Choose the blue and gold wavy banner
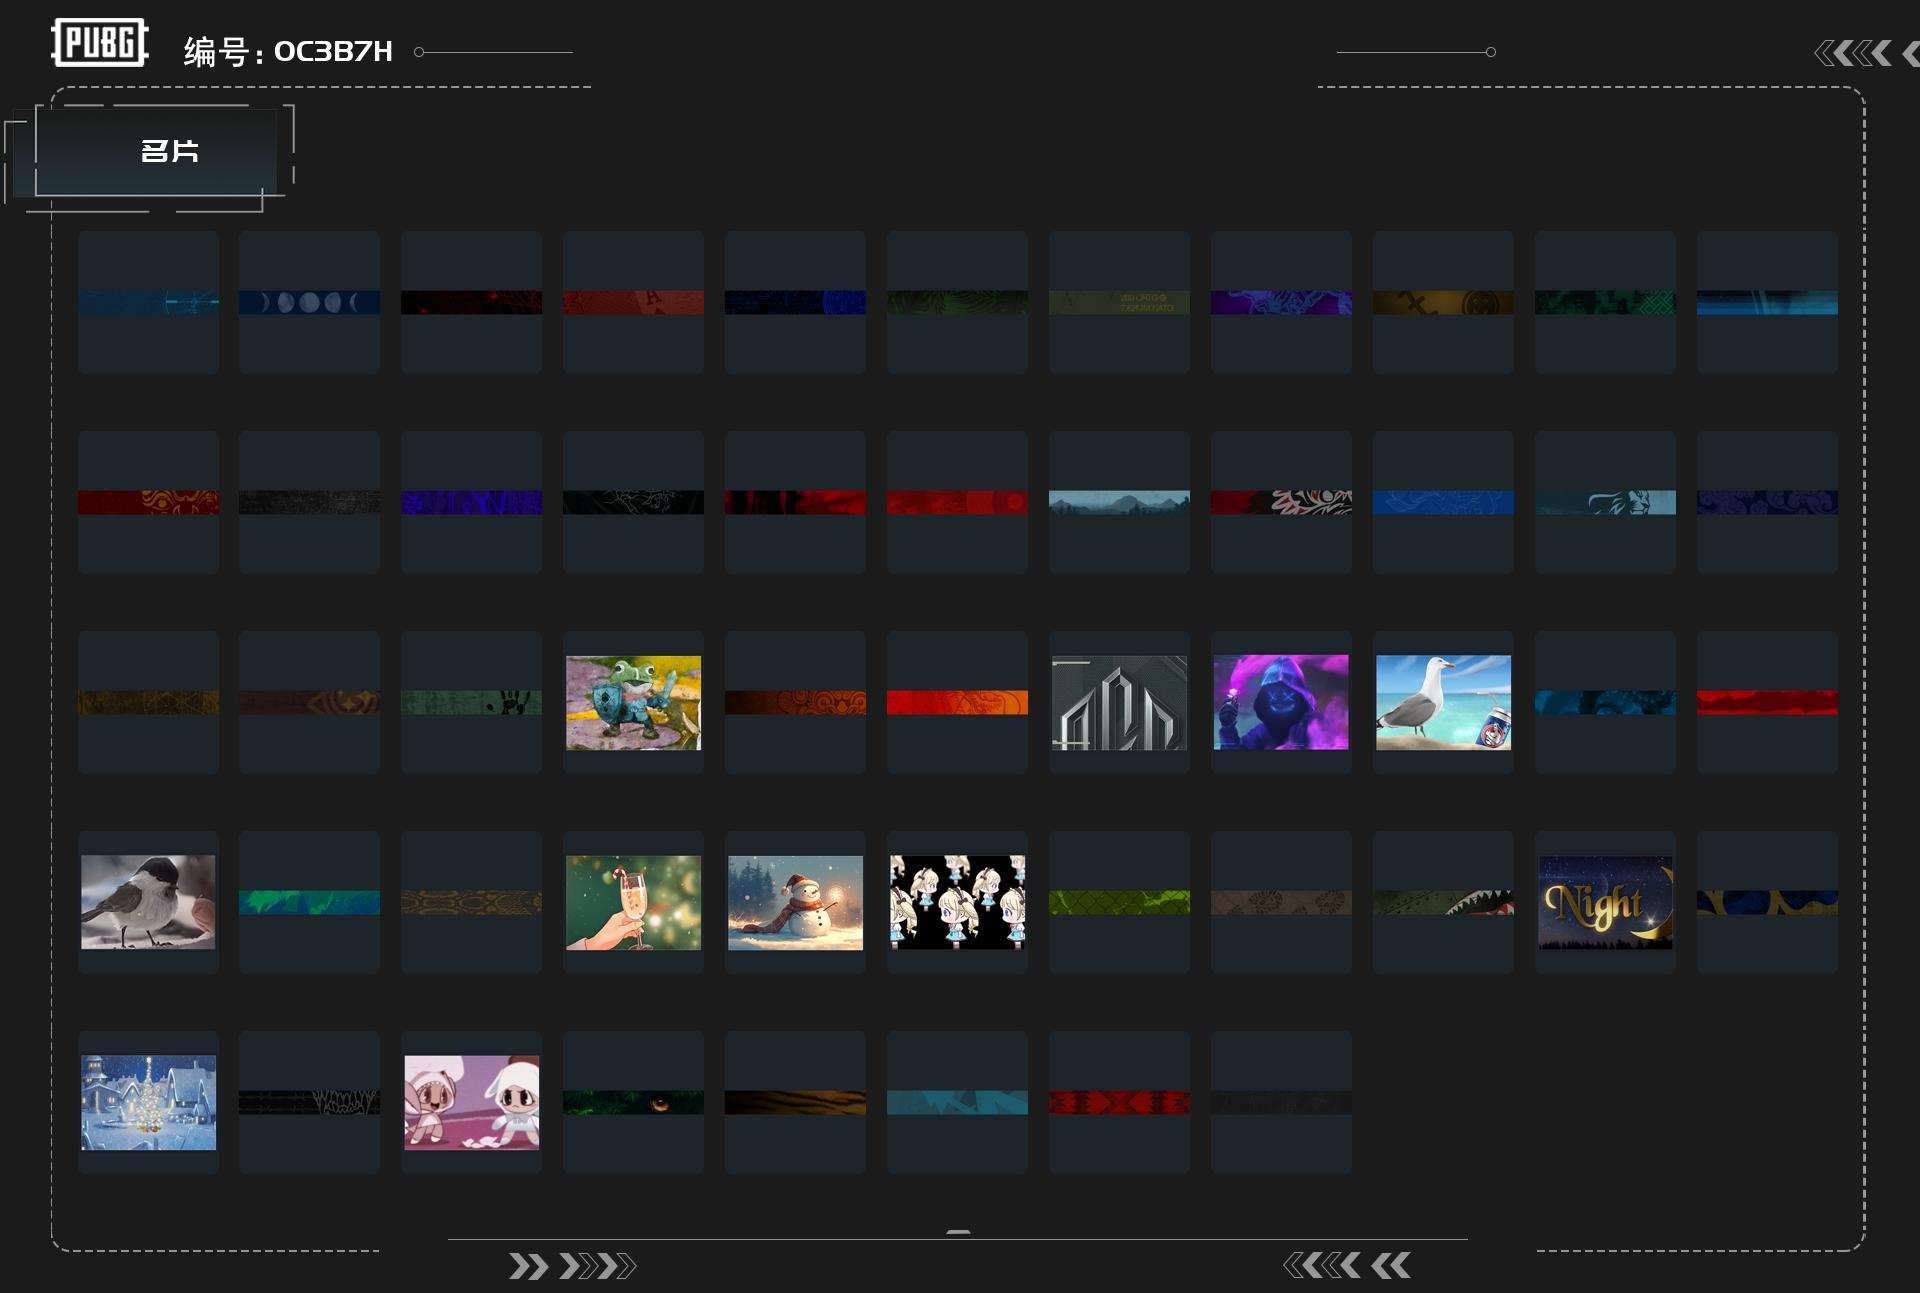The image size is (1920, 1293). (x=1767, y=902)
